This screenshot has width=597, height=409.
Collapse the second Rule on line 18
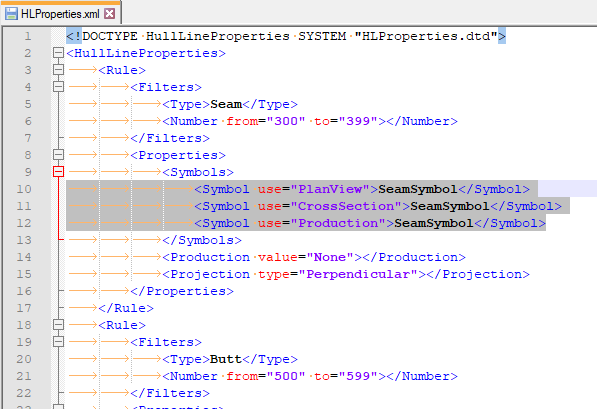pyautogui.click(x=58, y=325)
